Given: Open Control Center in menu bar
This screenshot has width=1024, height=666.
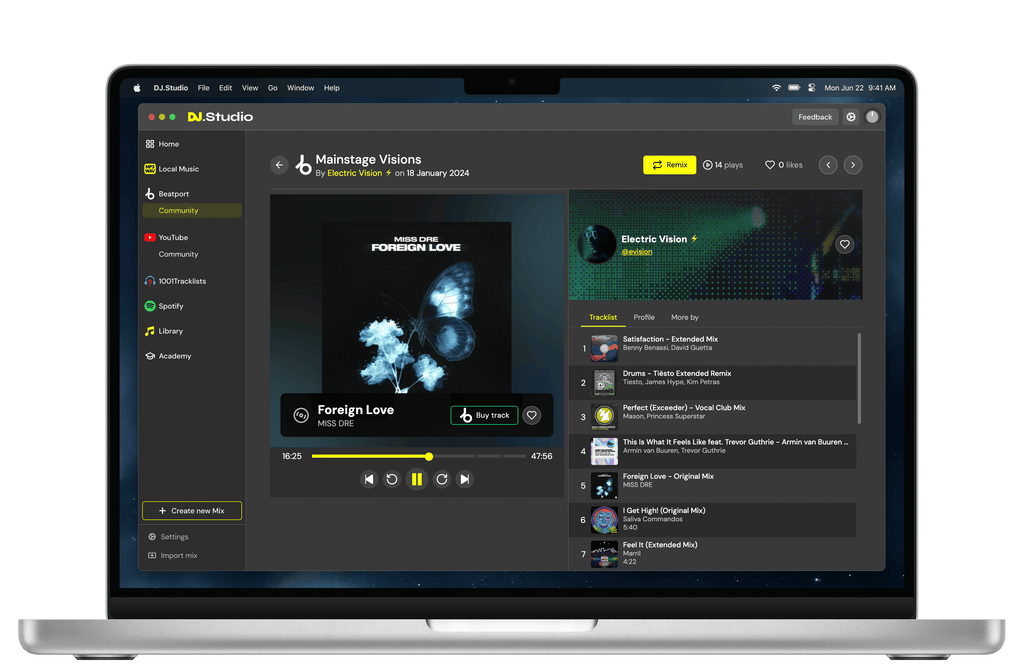Looking at the screenshot, I should [812, 87].
